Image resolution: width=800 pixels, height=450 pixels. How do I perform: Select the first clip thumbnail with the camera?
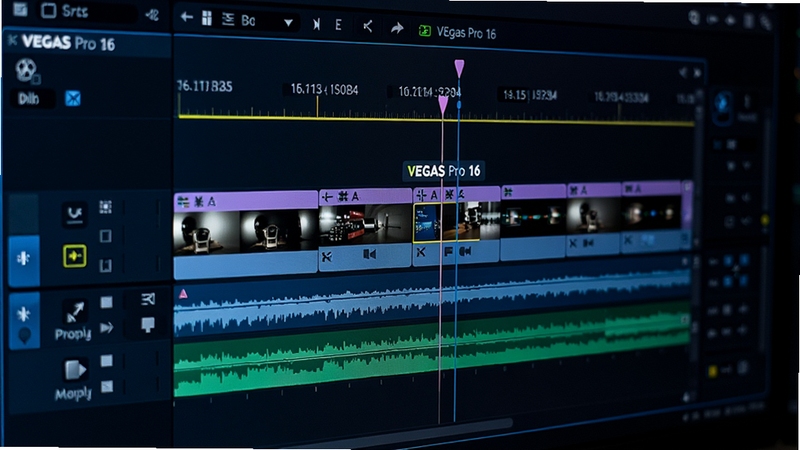pyautogui.click(x=206, y=232)
